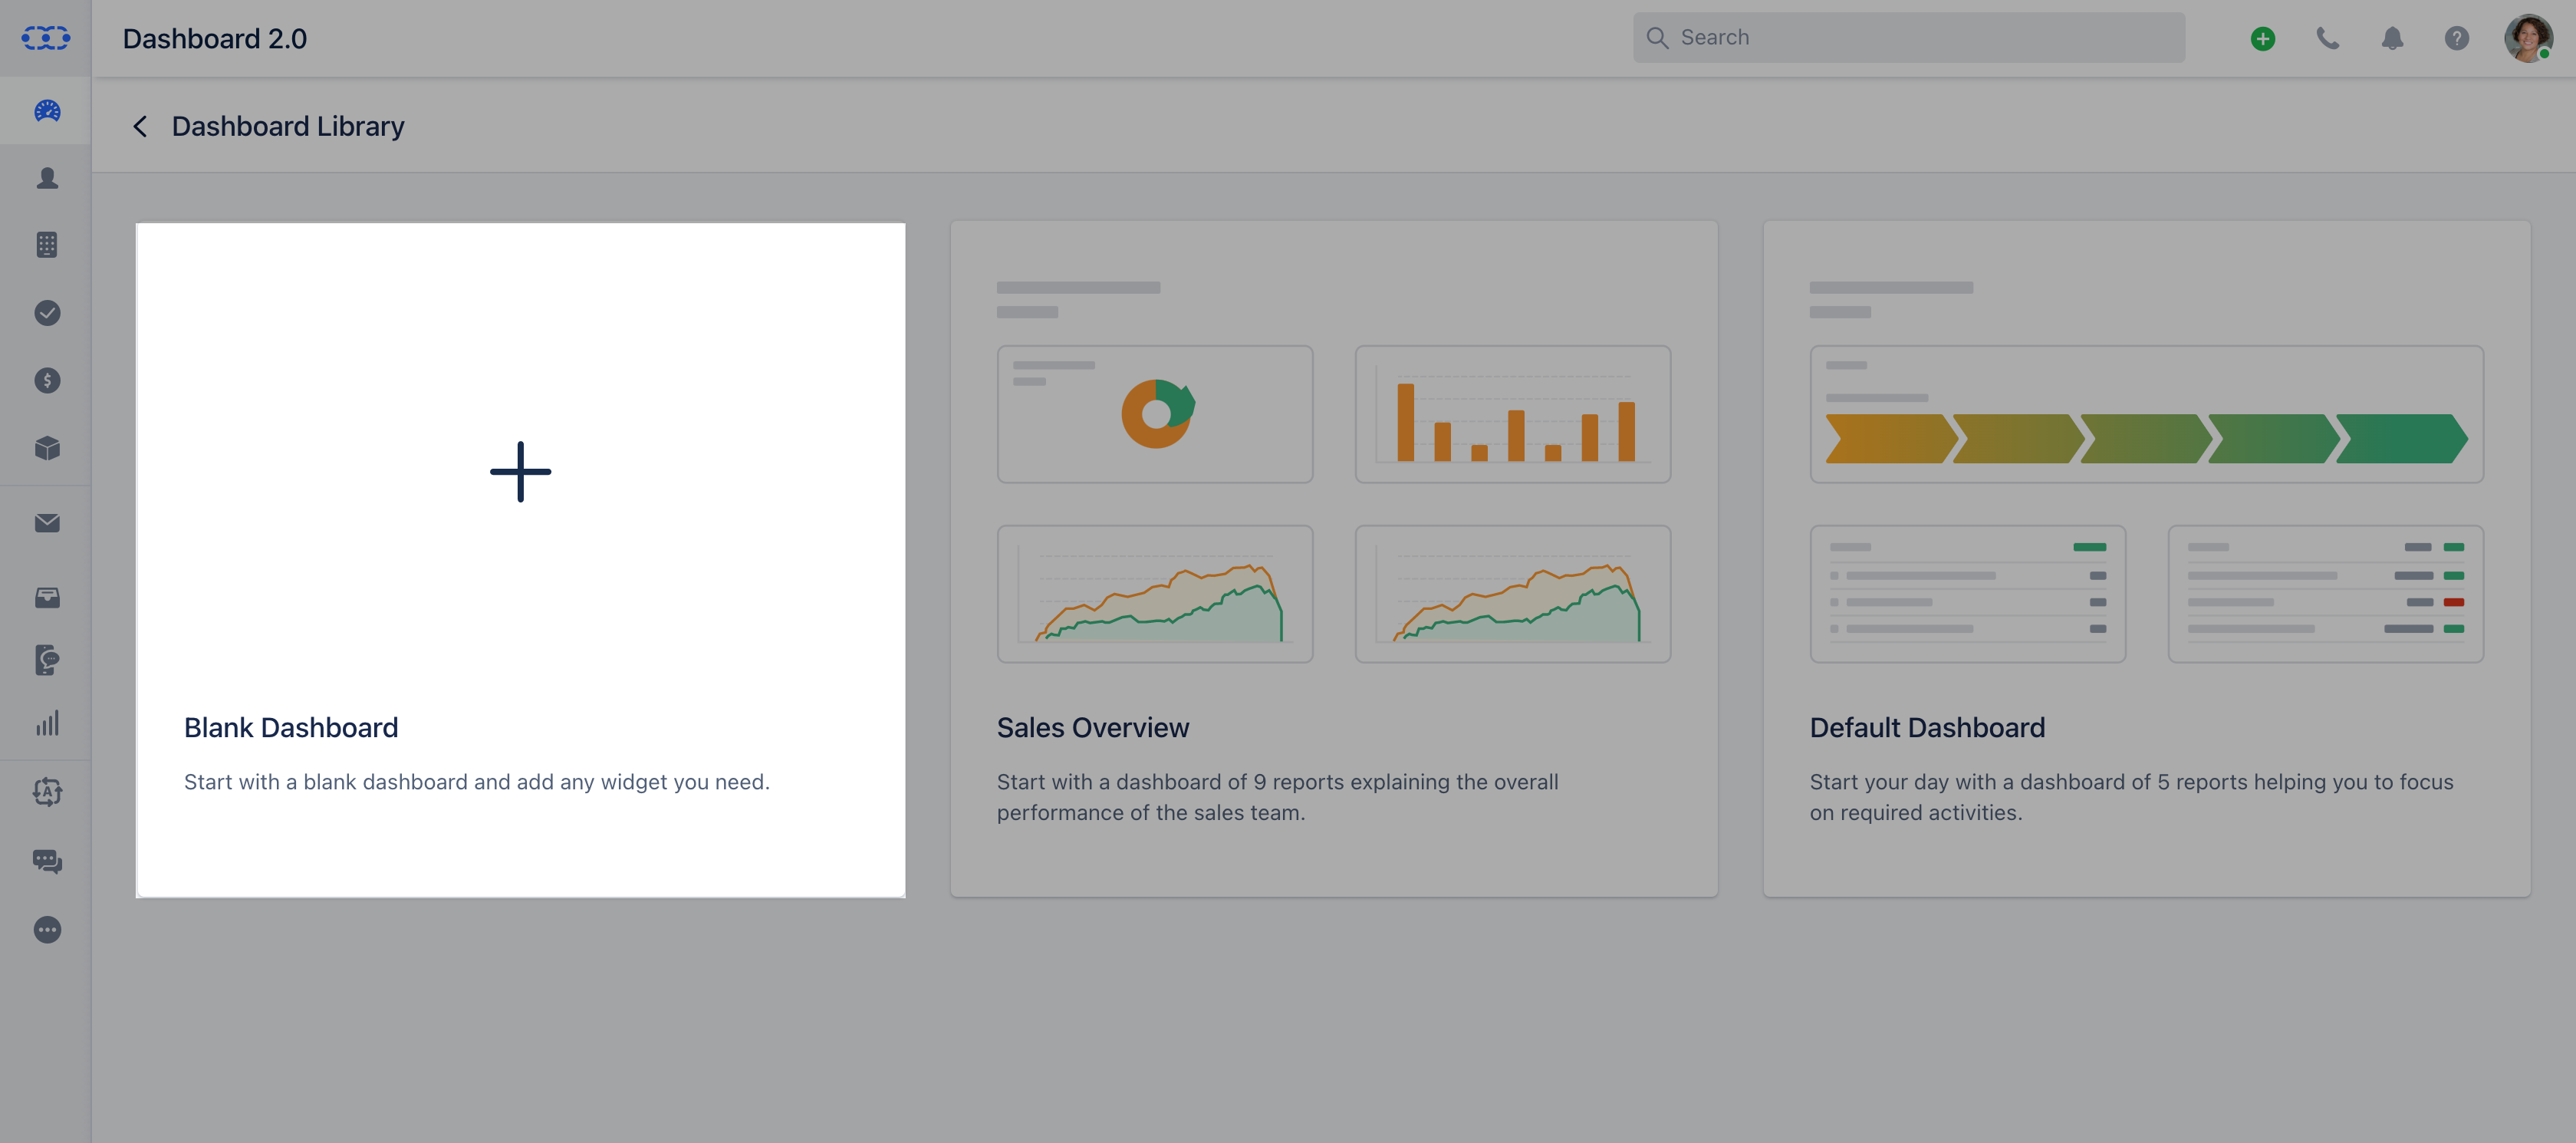Click the green plus quick-add icon
Viewport: 2576px width, 1143px height.
(x=2263, y=38)
